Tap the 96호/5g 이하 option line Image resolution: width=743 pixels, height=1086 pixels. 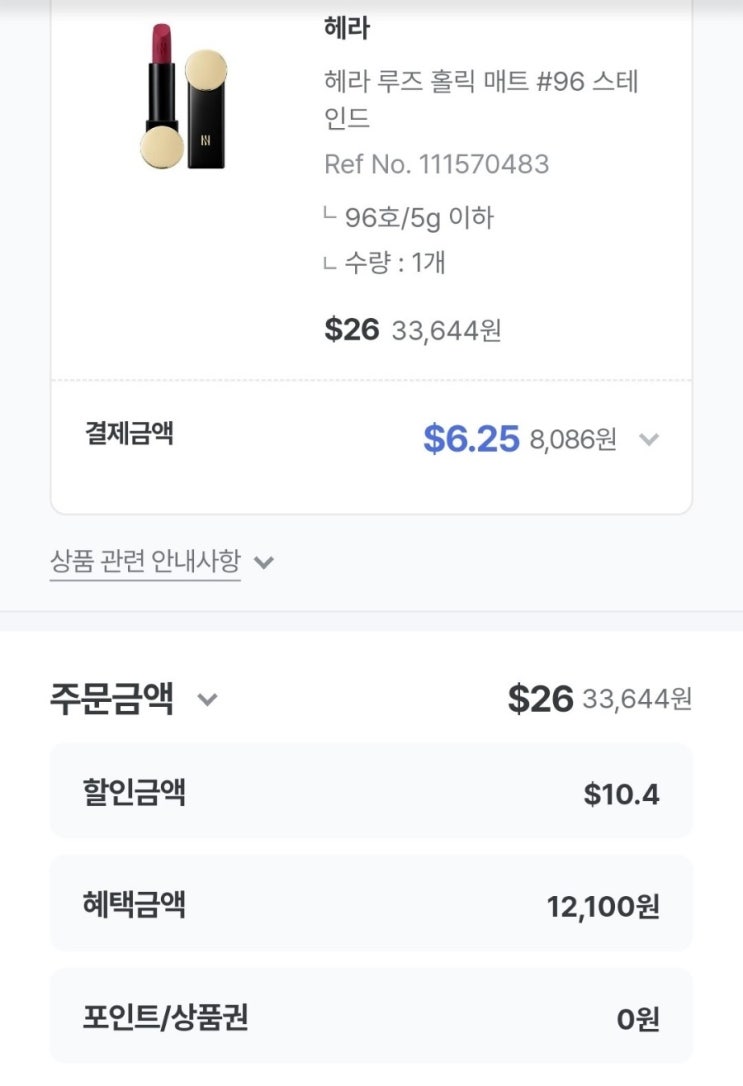click(418, 217)
